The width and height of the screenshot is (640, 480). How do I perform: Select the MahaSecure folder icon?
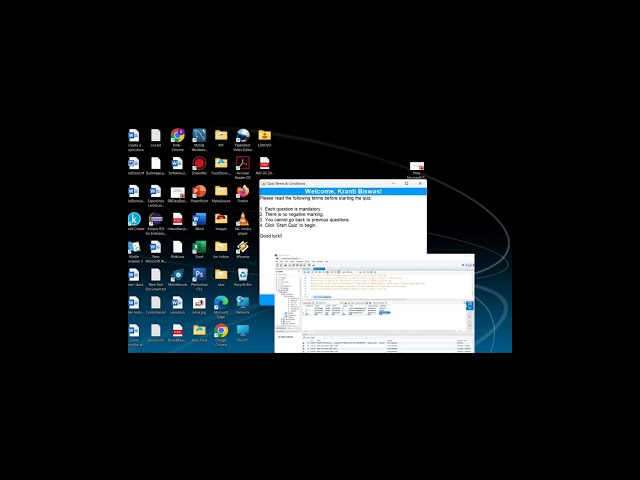[x=221, y=194]
